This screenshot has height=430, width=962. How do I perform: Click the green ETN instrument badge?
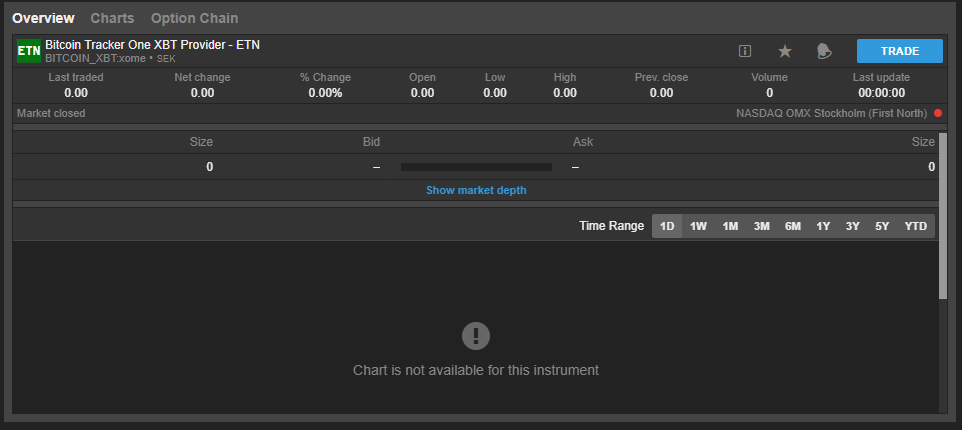point(29,51)
